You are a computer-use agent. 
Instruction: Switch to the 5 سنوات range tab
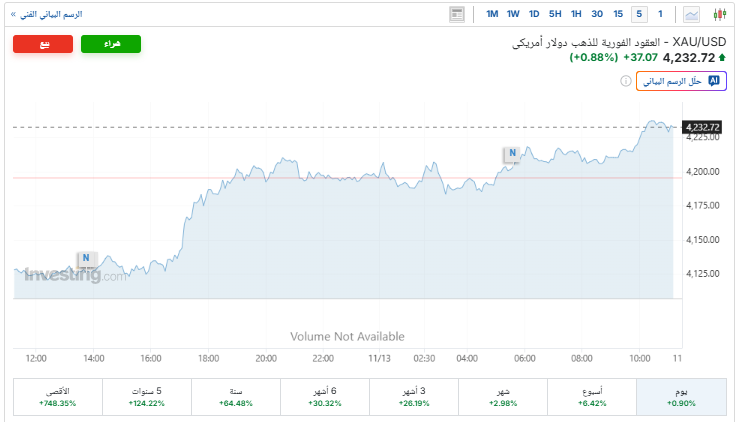[x=147, y=396]
